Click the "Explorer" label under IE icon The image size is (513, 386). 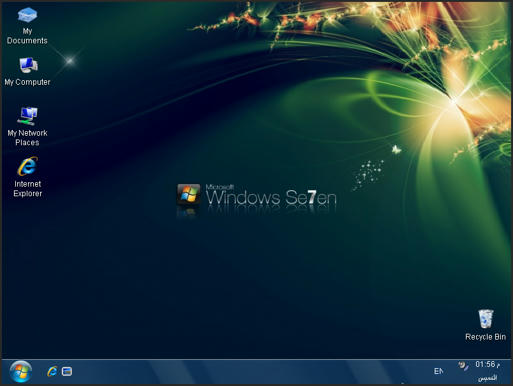[x=28, y=194]
